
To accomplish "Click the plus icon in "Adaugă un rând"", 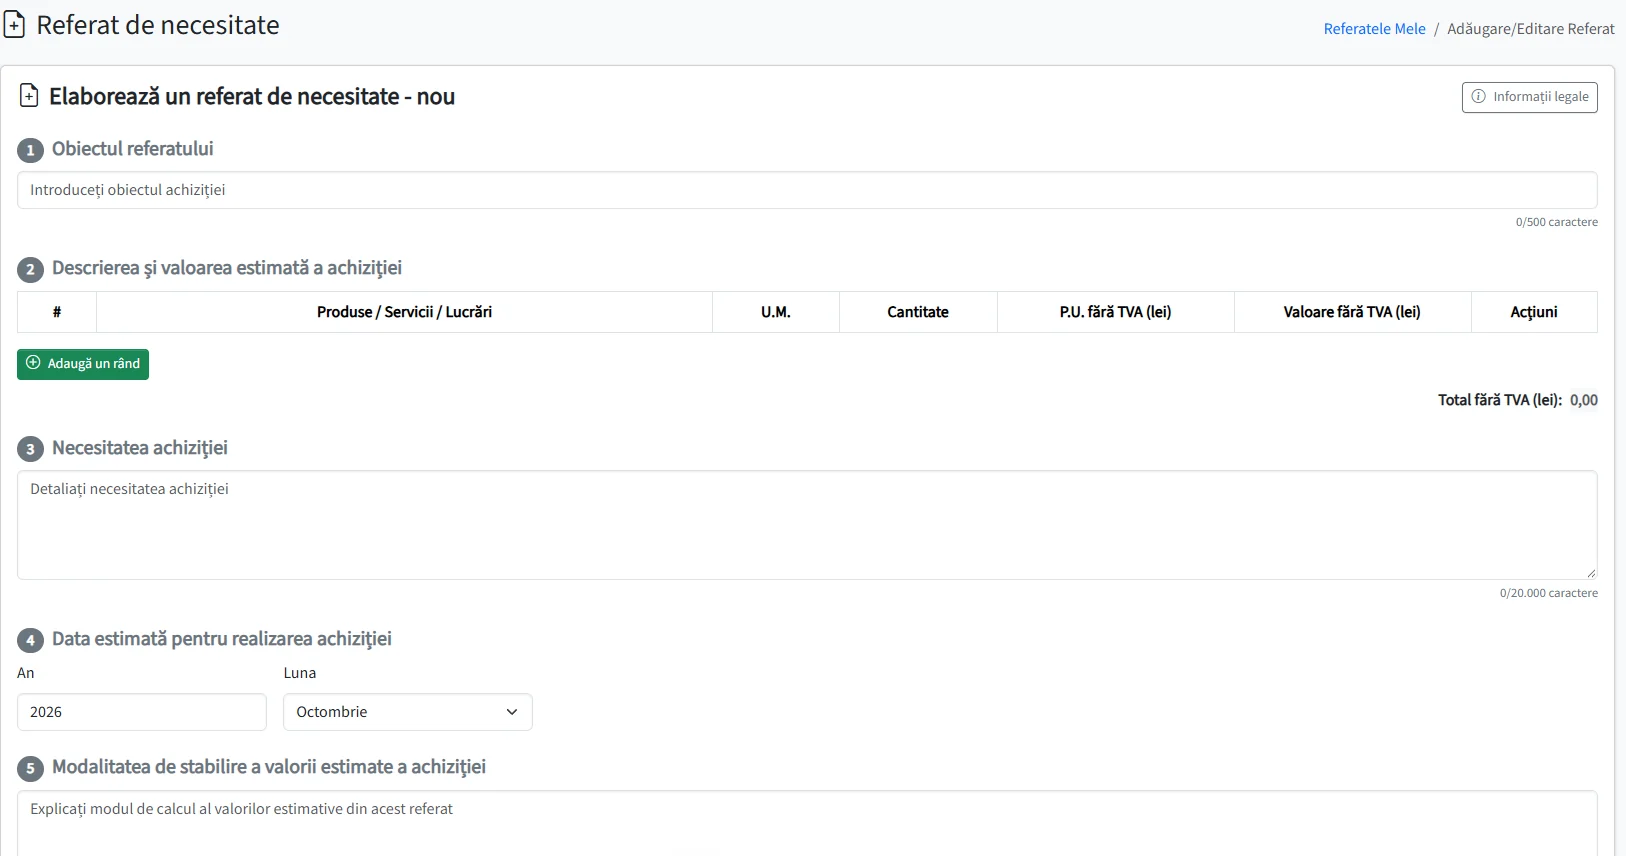I will click(33, 363).
